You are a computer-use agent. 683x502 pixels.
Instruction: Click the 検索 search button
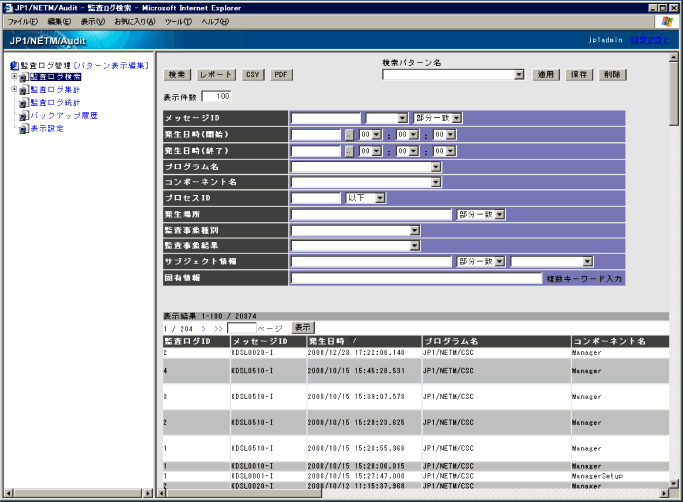[177, 75]
